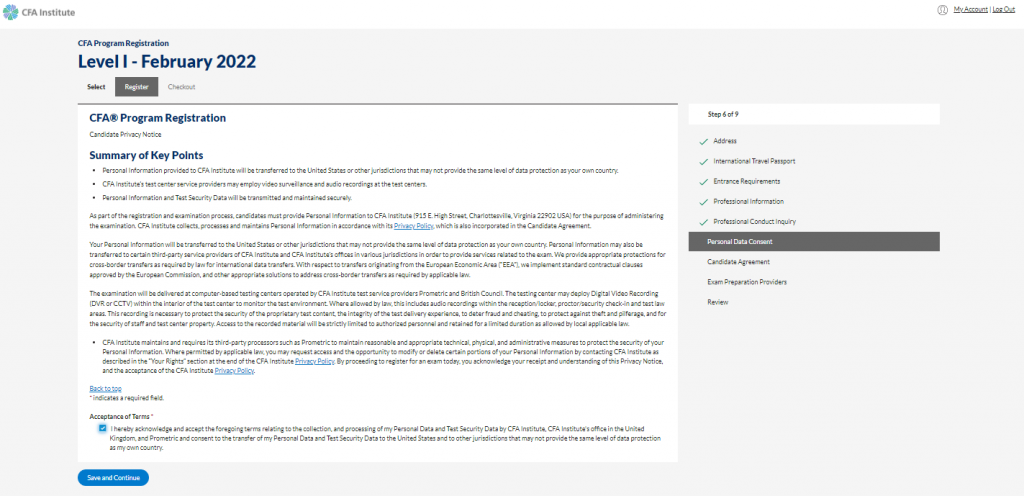Click the 'Summary of Key Points' heading
This screenshot has height=496, width=1024.
coord(146,155)
